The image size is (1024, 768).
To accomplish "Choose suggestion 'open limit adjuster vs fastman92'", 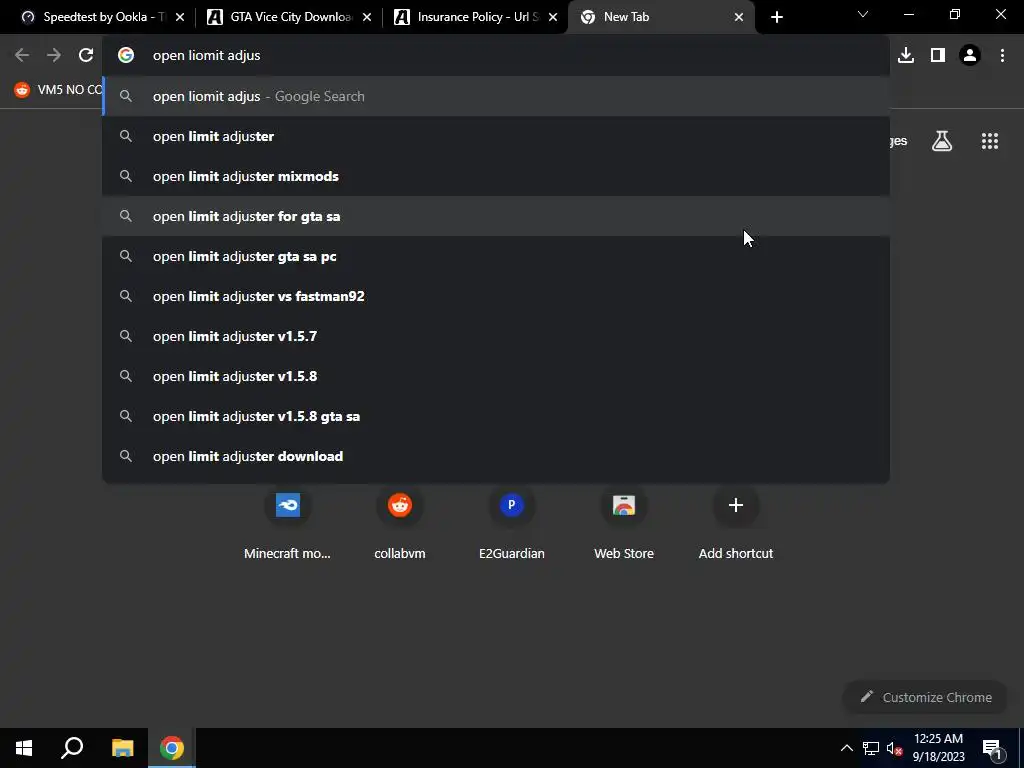I will 496,296.
